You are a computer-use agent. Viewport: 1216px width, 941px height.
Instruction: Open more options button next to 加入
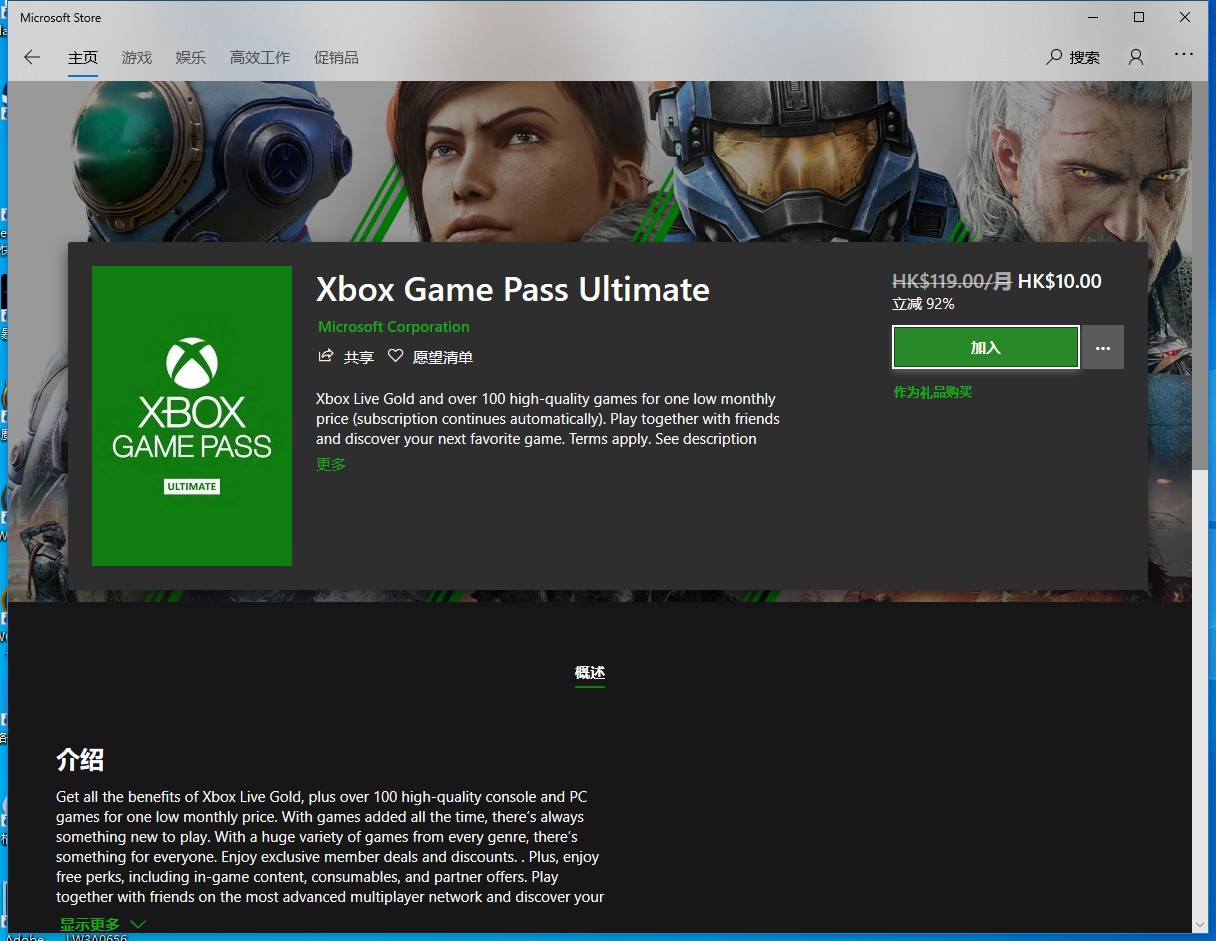(1103, 348)
